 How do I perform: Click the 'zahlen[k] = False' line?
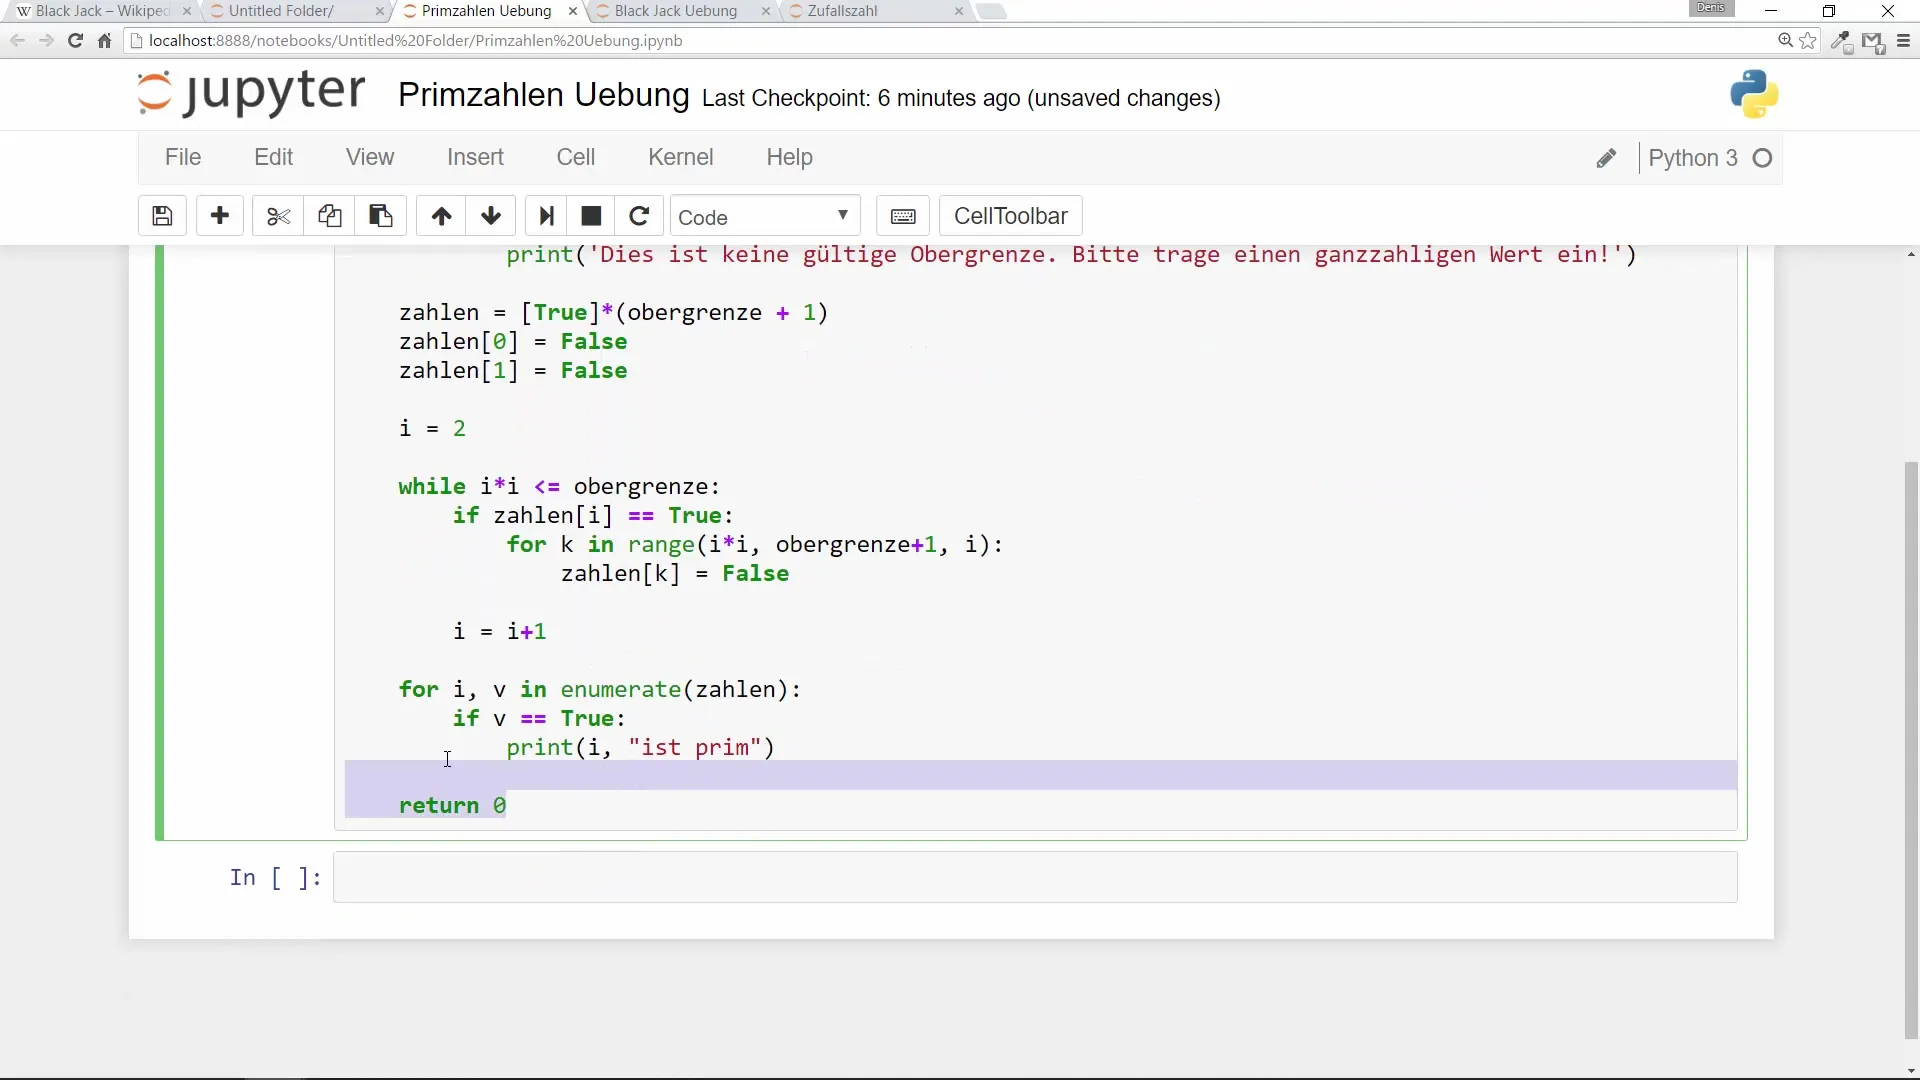click(x=675, y=573)
